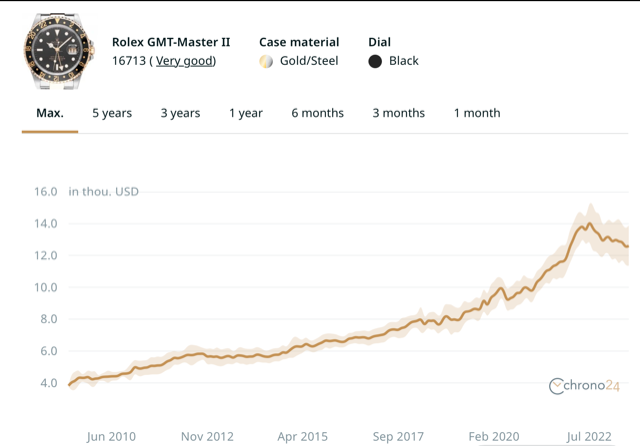Click the Chrono24 logo watermark
640x446 pixels.
(585, 386)
